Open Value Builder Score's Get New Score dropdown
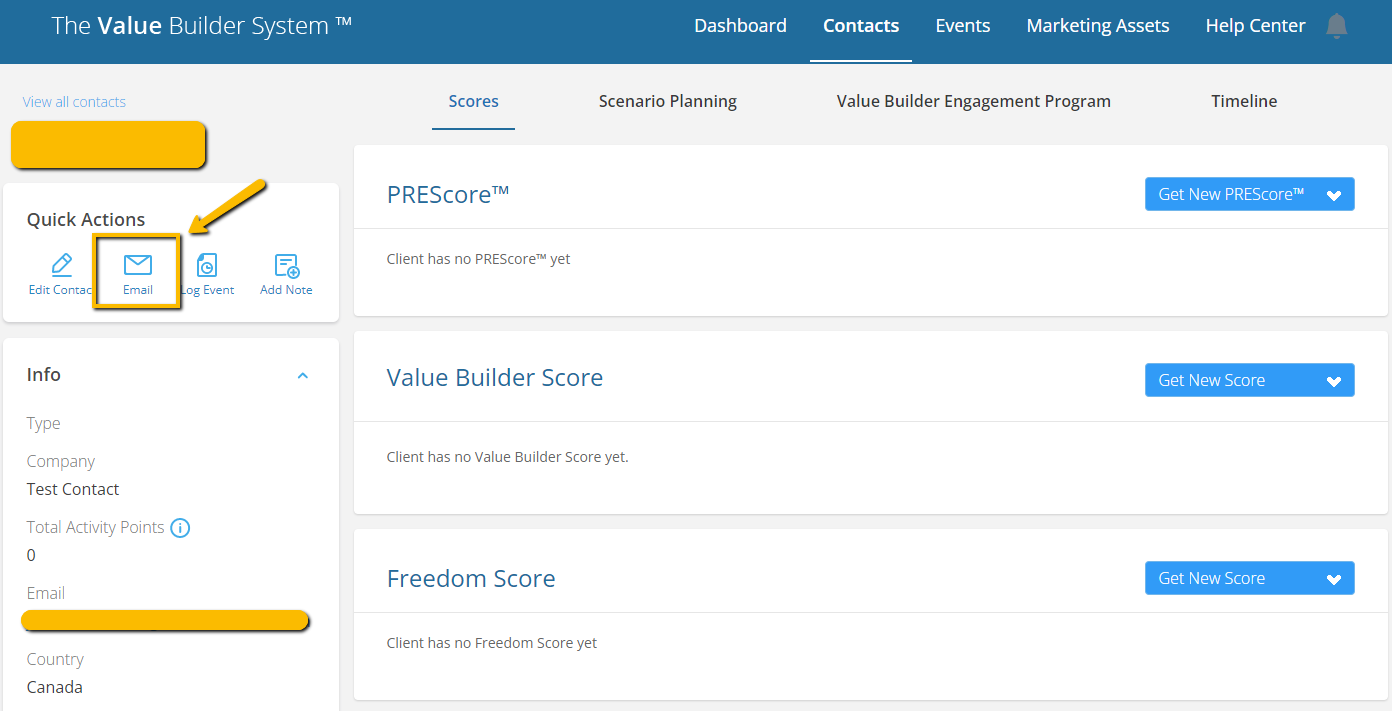 click(1249, 380)
